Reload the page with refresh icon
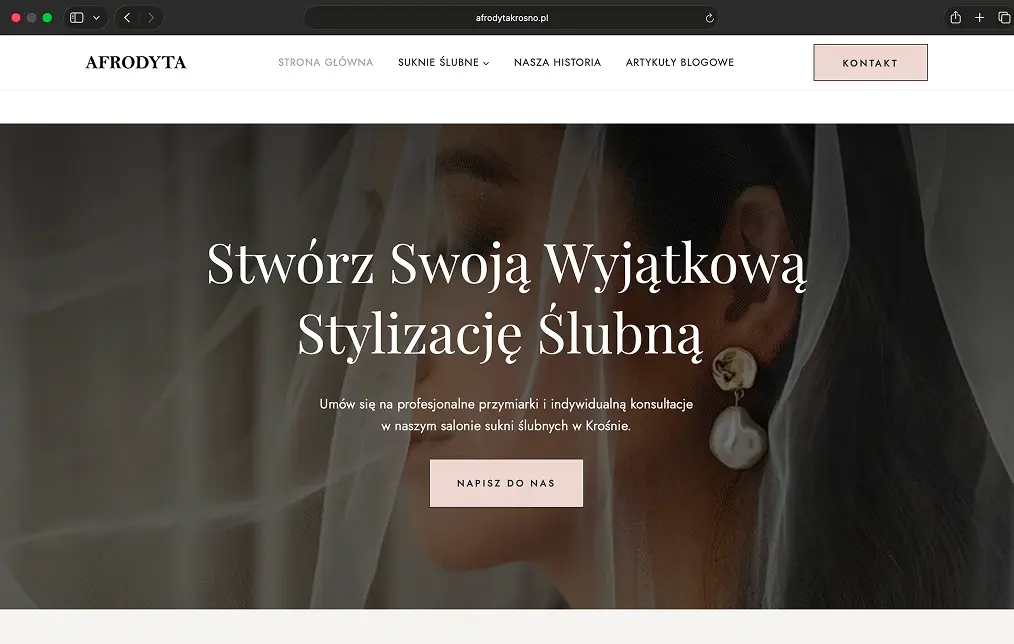This screenshot has height=644, width=1014. tap(709, 18)
